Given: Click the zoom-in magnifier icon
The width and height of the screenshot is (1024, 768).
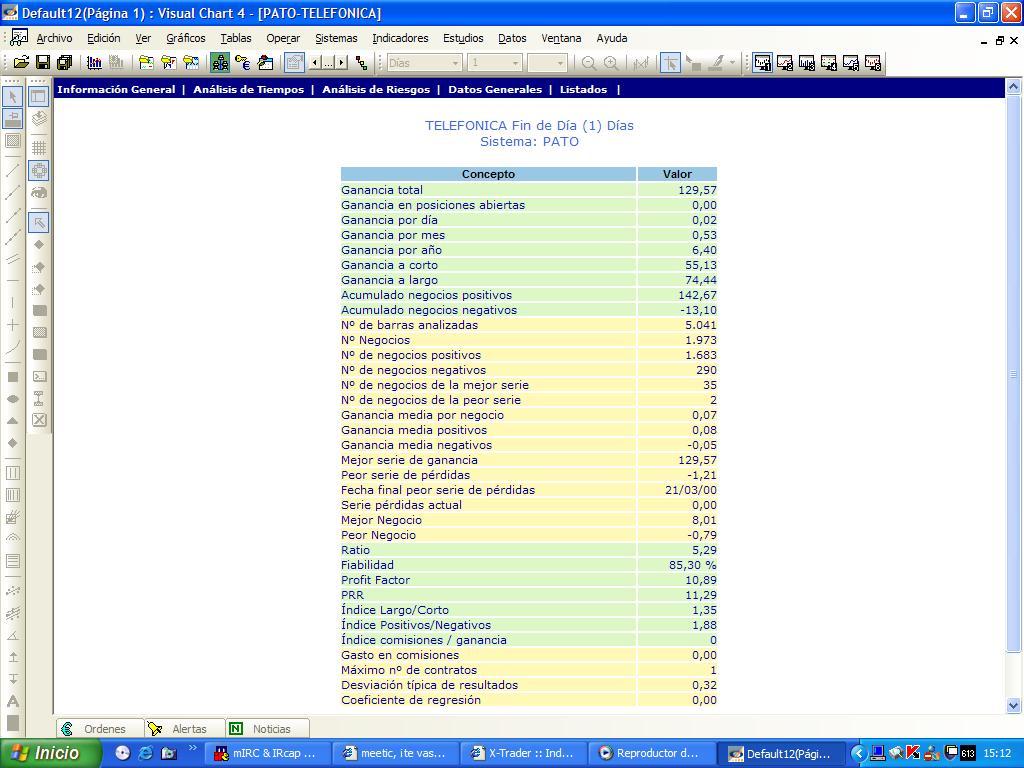Looking at the screenshot, I should [611, 63].
